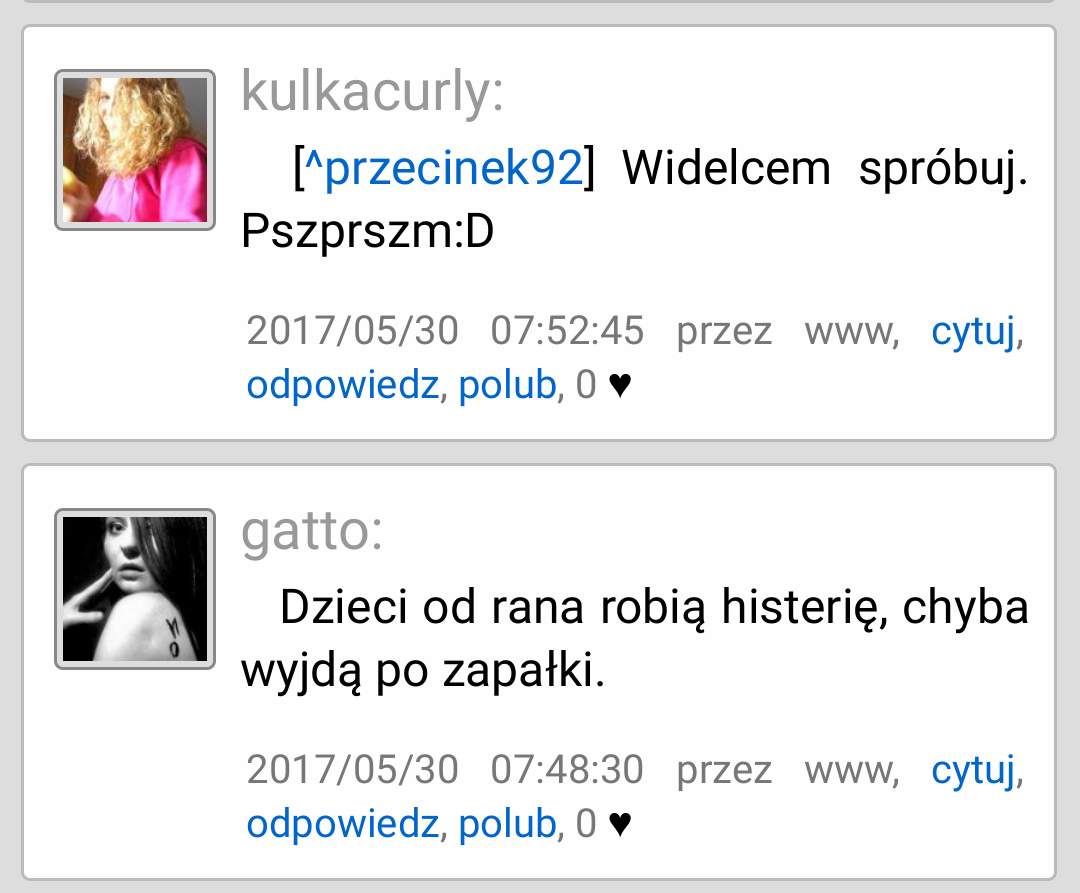Click odpowiedz under gatto's post

[x=343, y=823]
